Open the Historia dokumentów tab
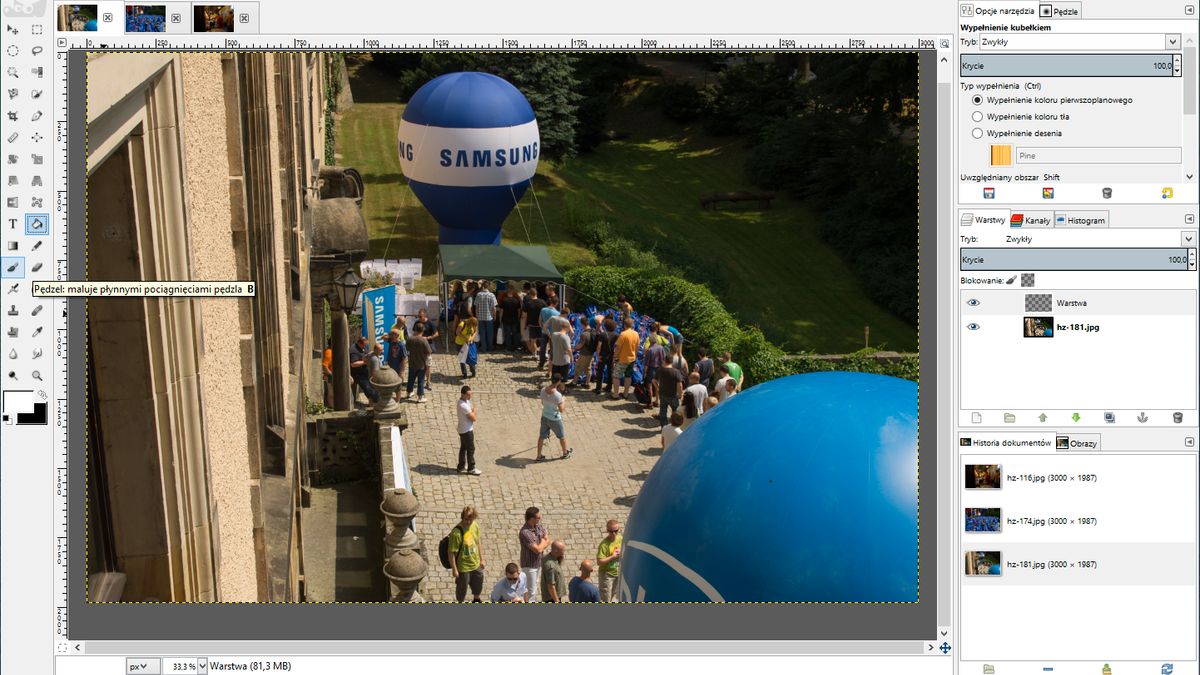The image size is (1200, 675). (1007, 443)
